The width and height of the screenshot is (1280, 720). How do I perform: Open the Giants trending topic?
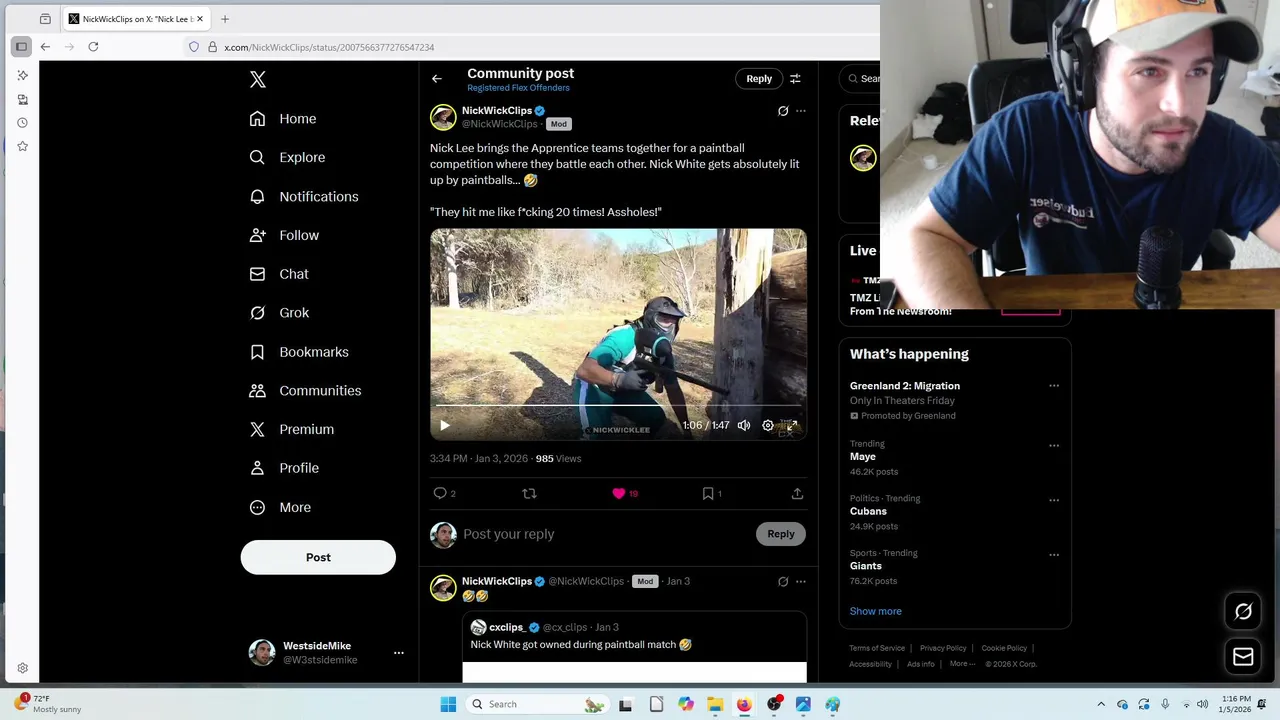(866, 566)
